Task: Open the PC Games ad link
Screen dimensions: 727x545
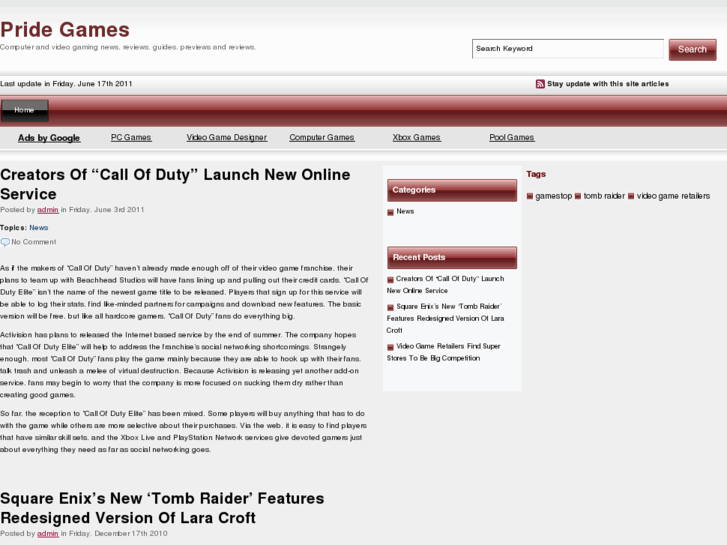Action: pyautogui.click(x=131, y=137)
